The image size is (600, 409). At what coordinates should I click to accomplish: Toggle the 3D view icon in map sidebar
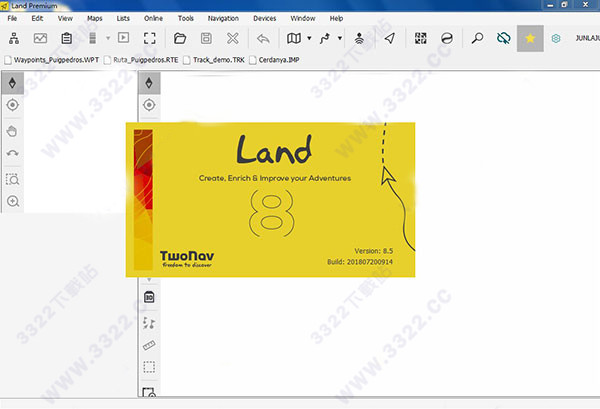[x=149, y=297]
